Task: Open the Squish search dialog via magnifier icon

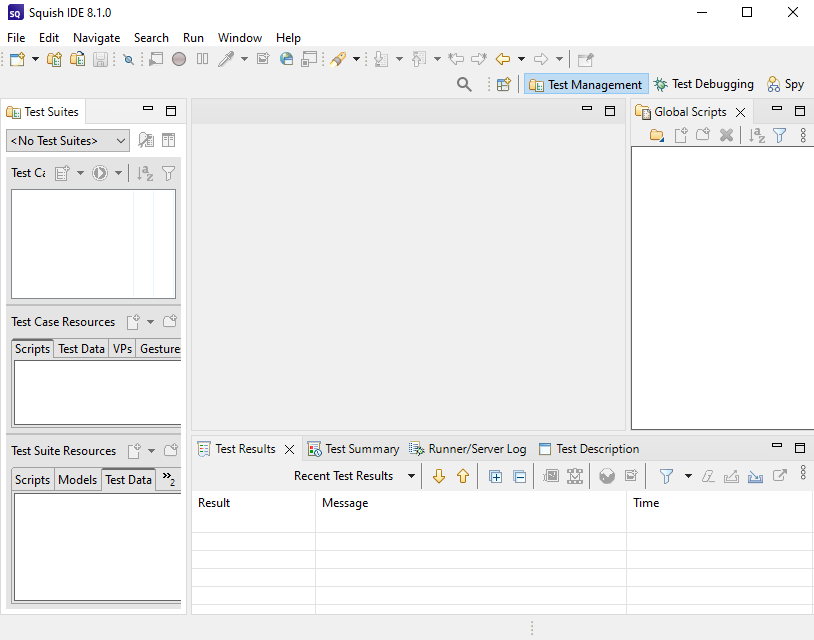Action: point(464,84)
